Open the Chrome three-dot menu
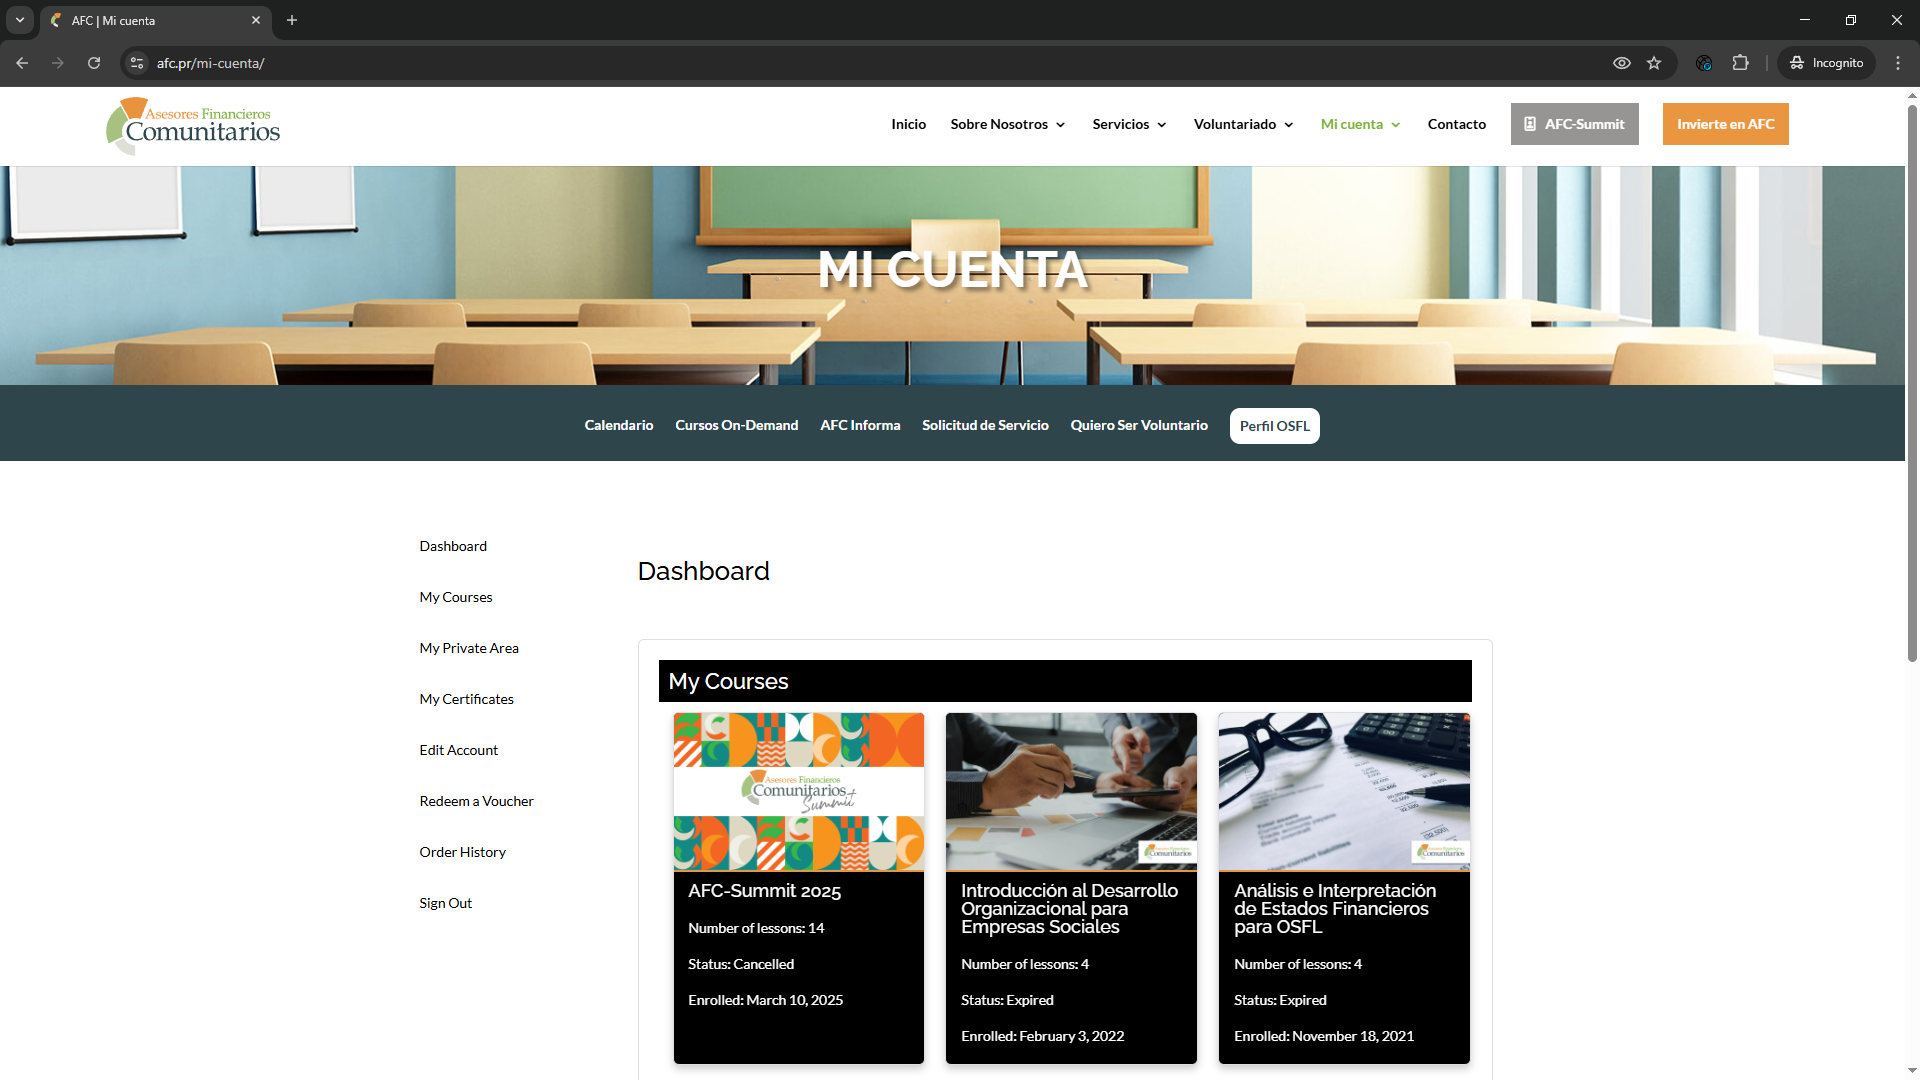The height and width of the screenshot is (1080, 1920). (1898, 63)
